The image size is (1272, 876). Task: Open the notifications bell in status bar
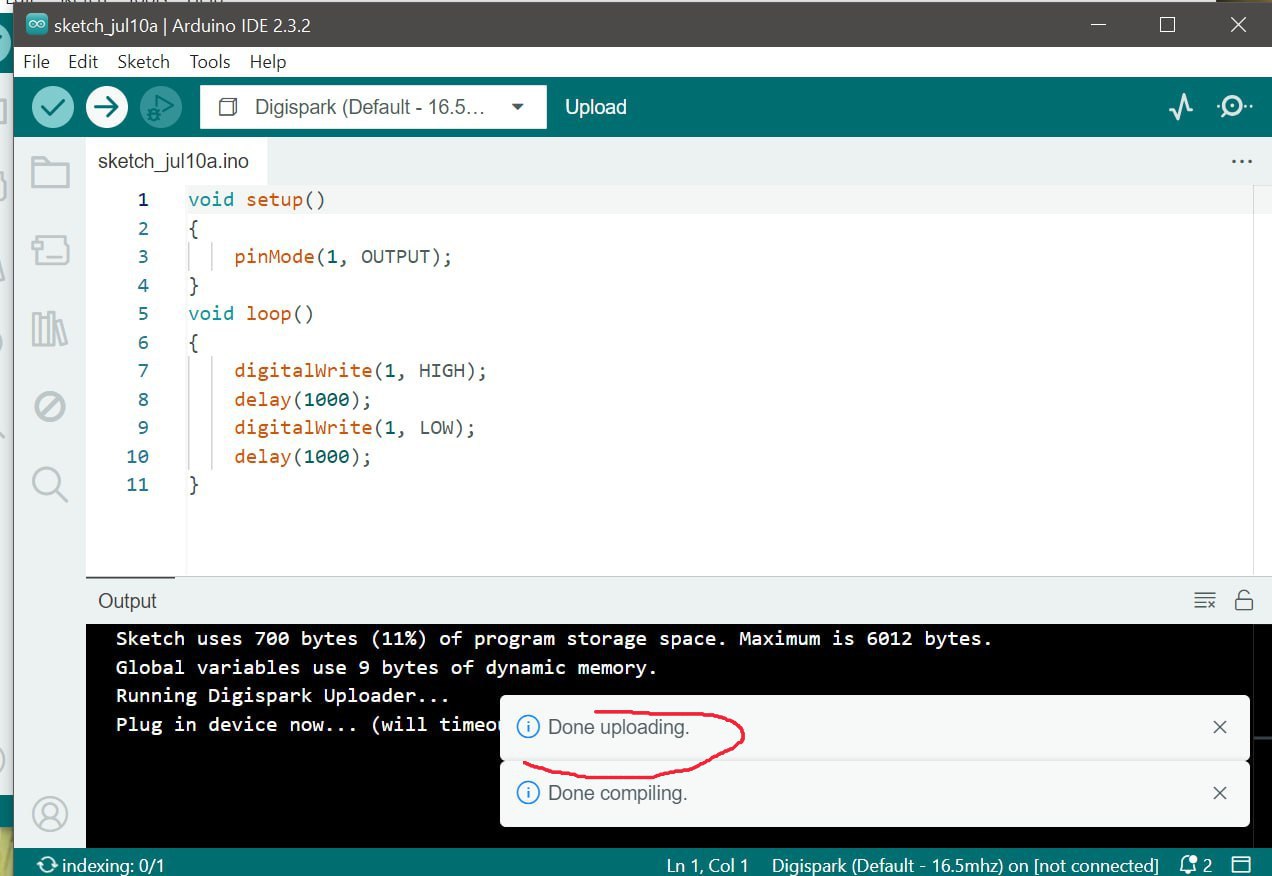[1196, 864]
